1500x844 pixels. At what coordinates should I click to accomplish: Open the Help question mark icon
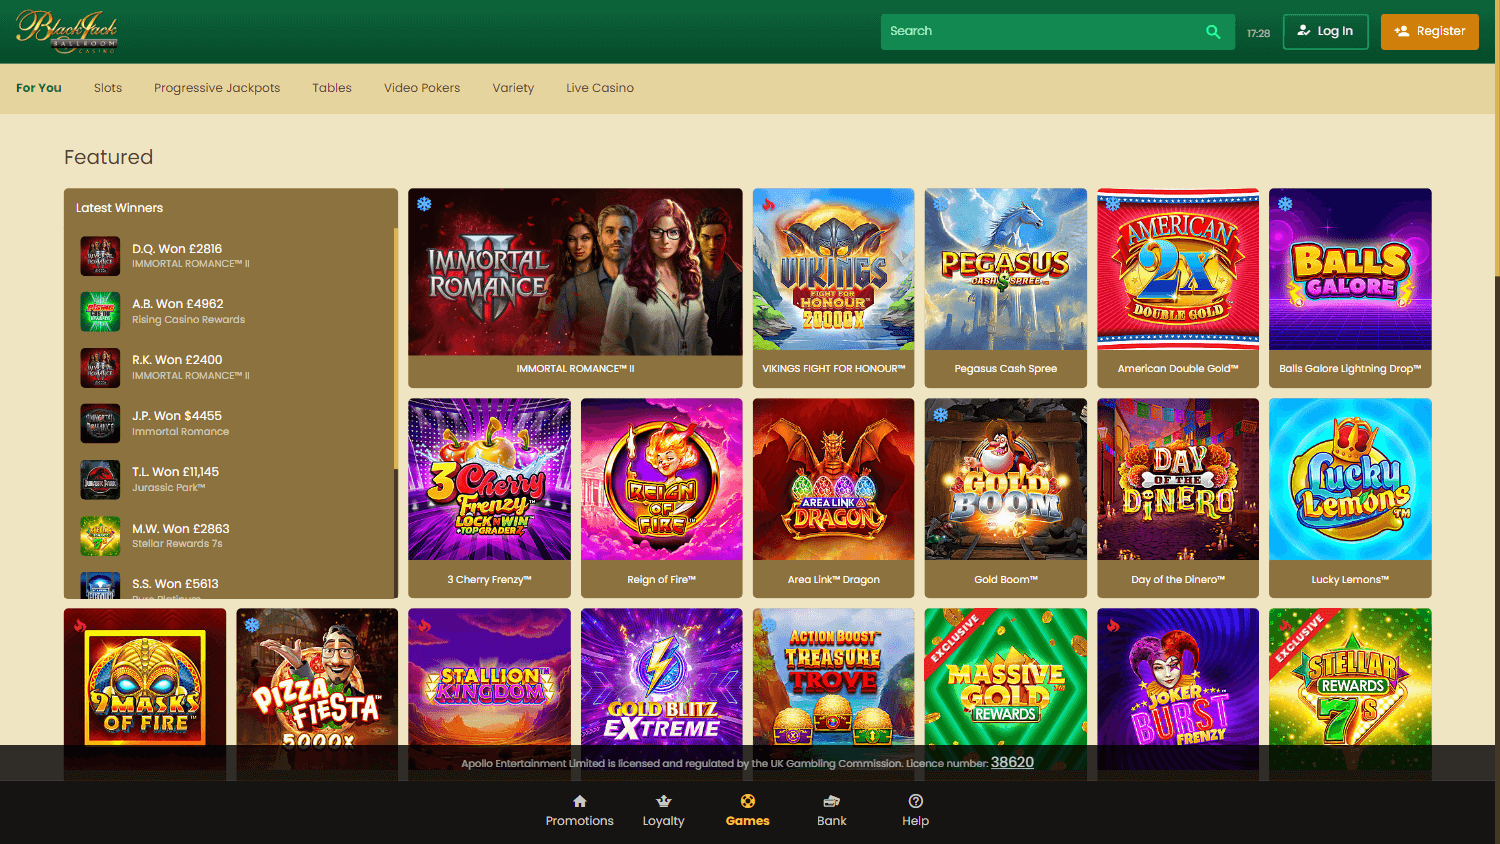point(915,801)
